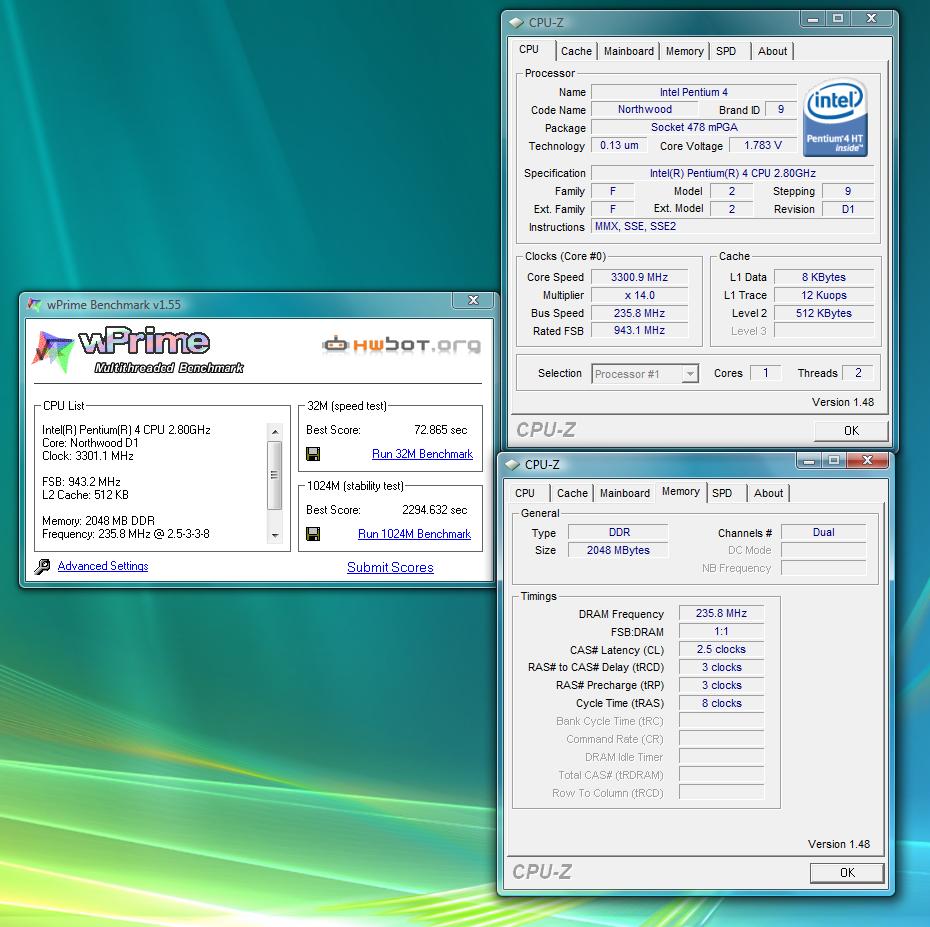Minimize the top CPU-Z window
This screenshot has height=927, width=930.
[x=813, y=19]
